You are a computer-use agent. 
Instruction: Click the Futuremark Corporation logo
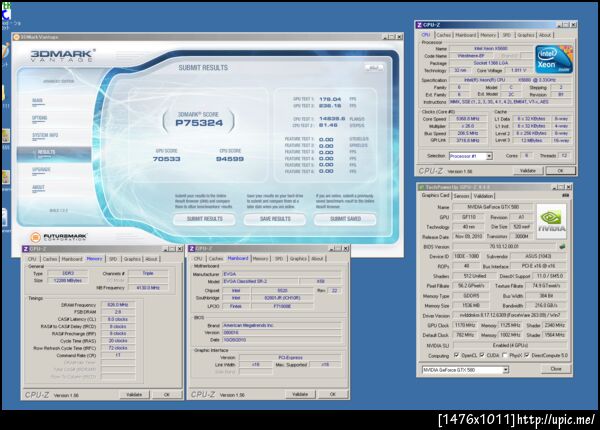[59, 237]
